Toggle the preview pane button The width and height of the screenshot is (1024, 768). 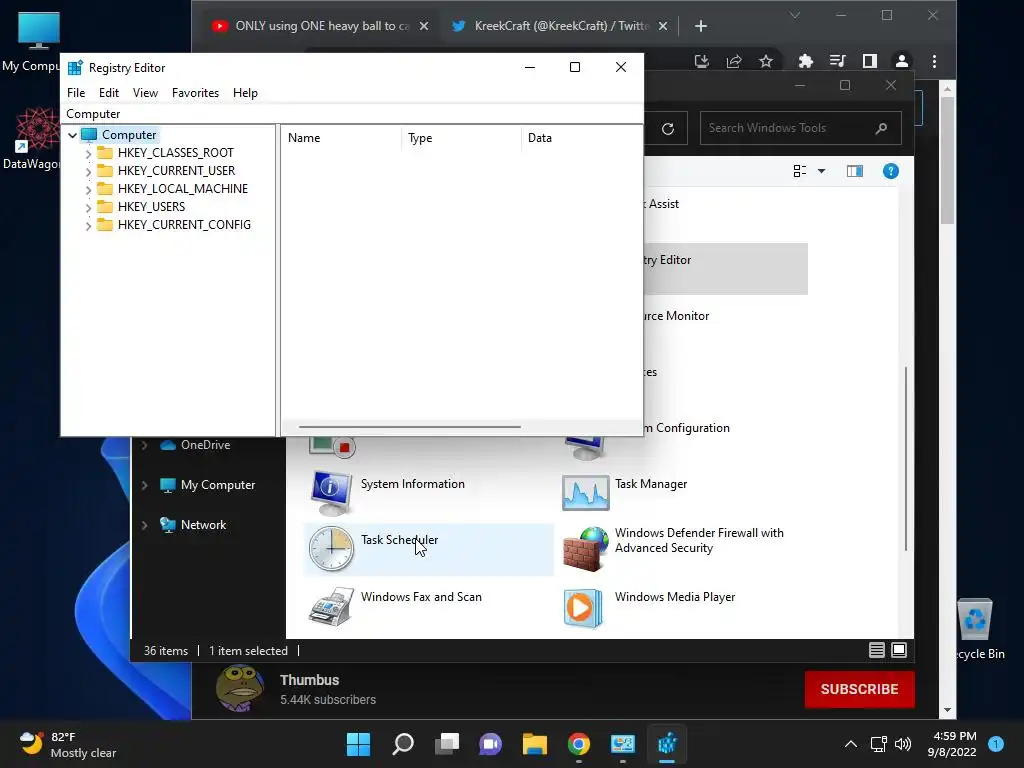855,171
